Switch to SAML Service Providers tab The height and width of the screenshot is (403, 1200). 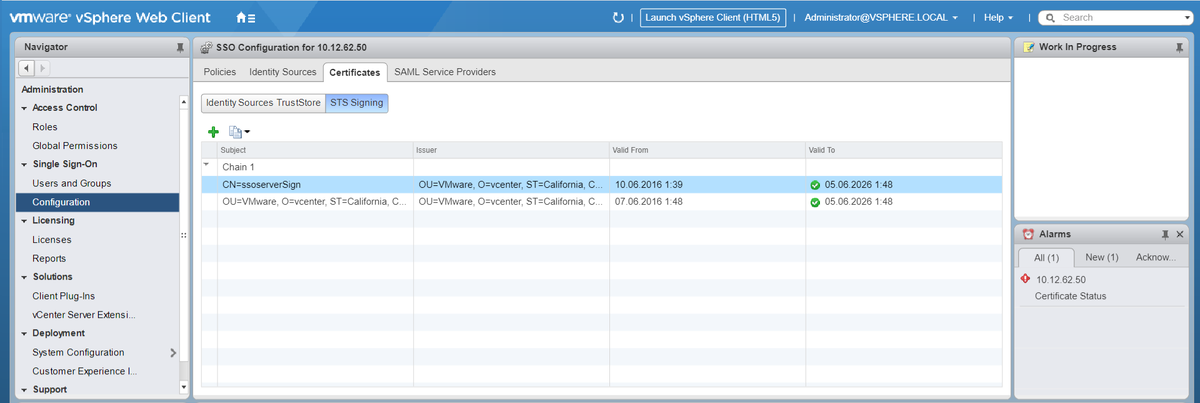(x=445, y=72)
